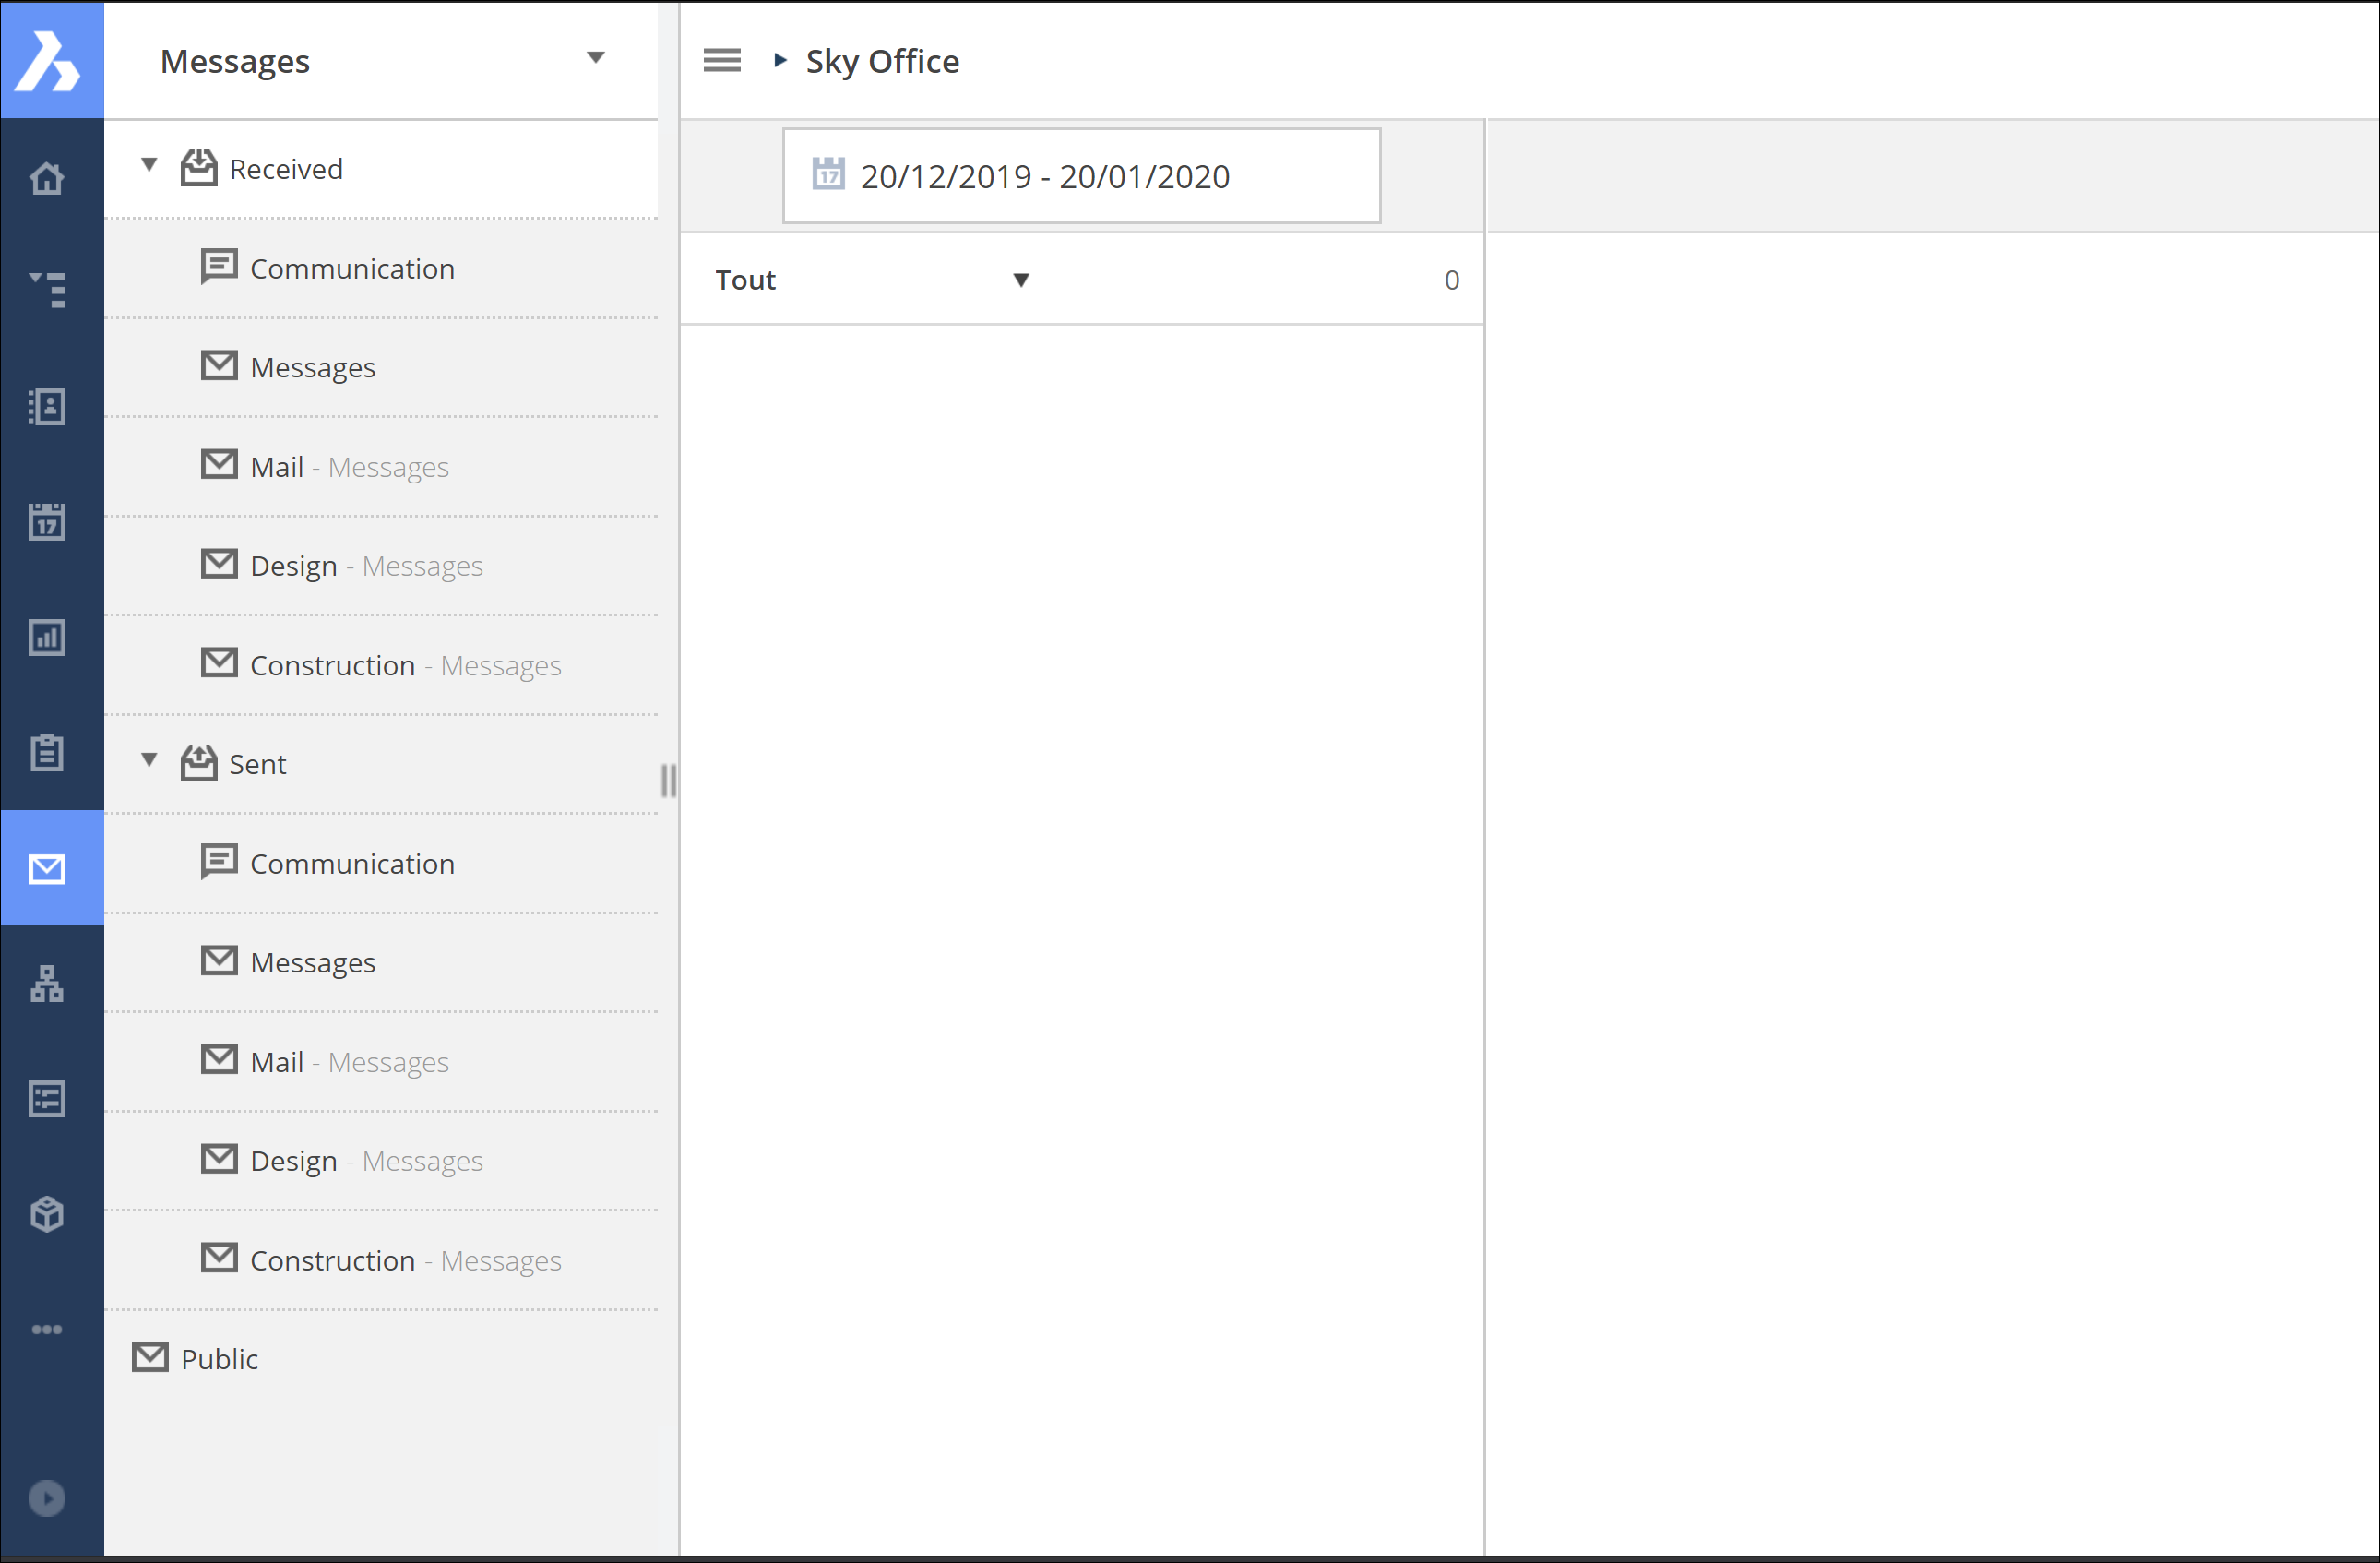Open the address book sidebar icon
The height and width of the screenshot is (1563, 2380).
(47, 406)
